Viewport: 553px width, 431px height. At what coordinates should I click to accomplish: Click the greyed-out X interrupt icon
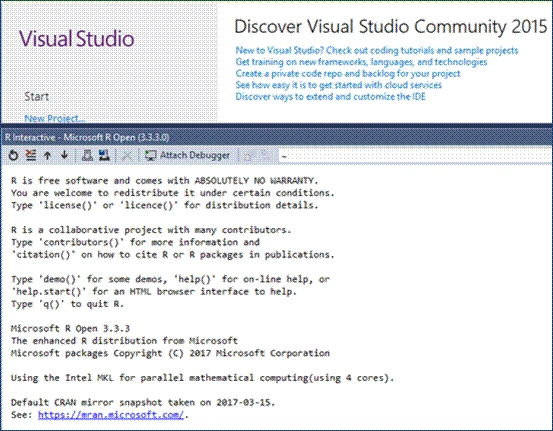[127, 155]
